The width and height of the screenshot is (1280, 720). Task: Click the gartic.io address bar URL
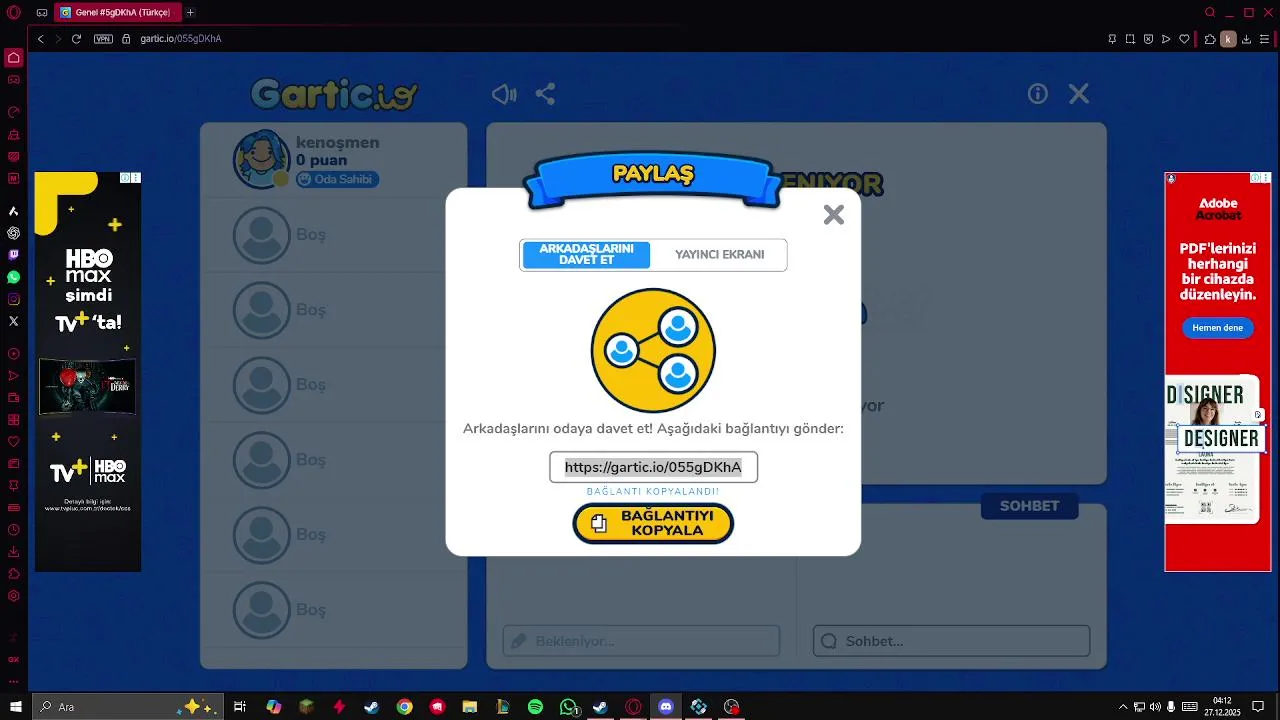181,39
